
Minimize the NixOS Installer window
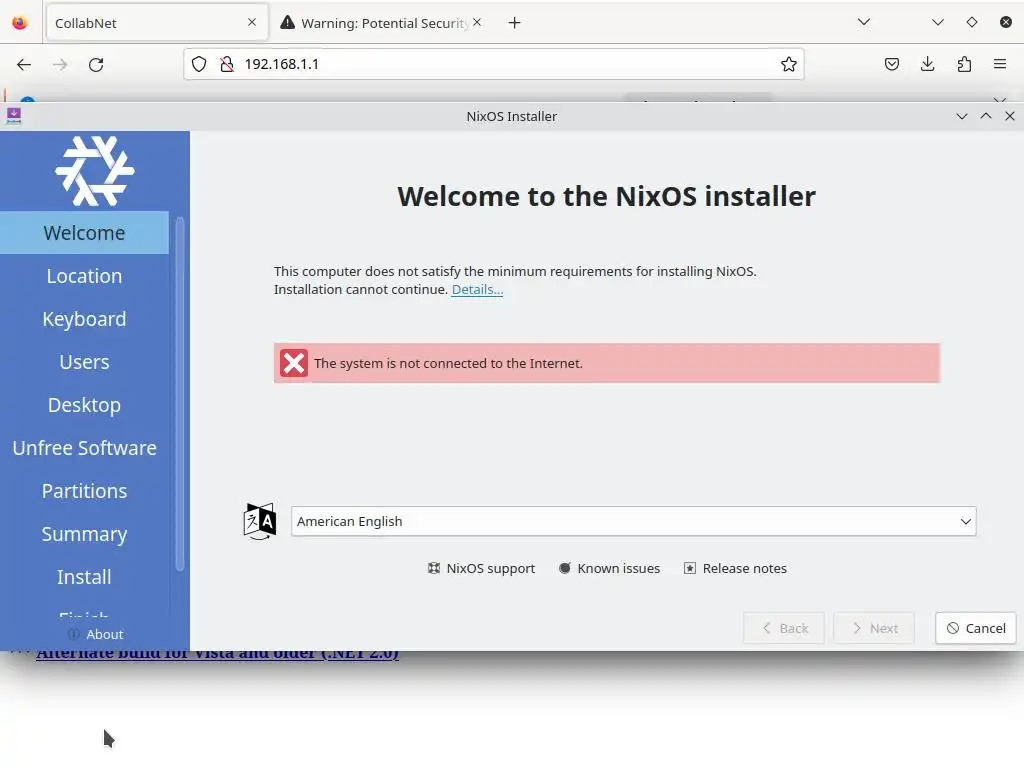[961, 116]
